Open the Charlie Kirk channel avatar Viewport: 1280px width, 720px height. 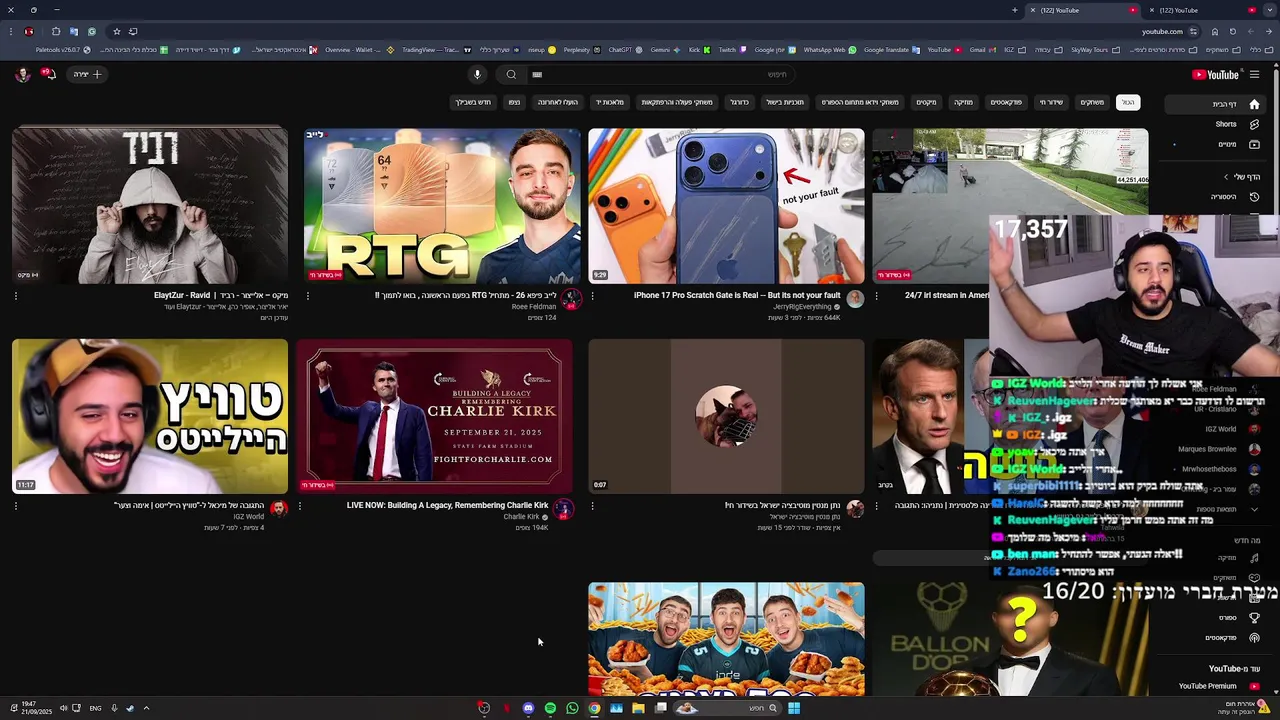pyautogui.click(x=563, y=508)
